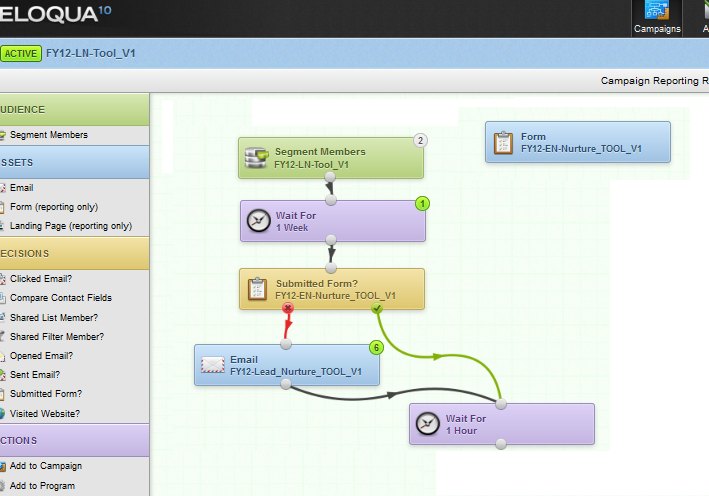Select the Add to Campaign action

pyautogui.click(x=46, y=466)
